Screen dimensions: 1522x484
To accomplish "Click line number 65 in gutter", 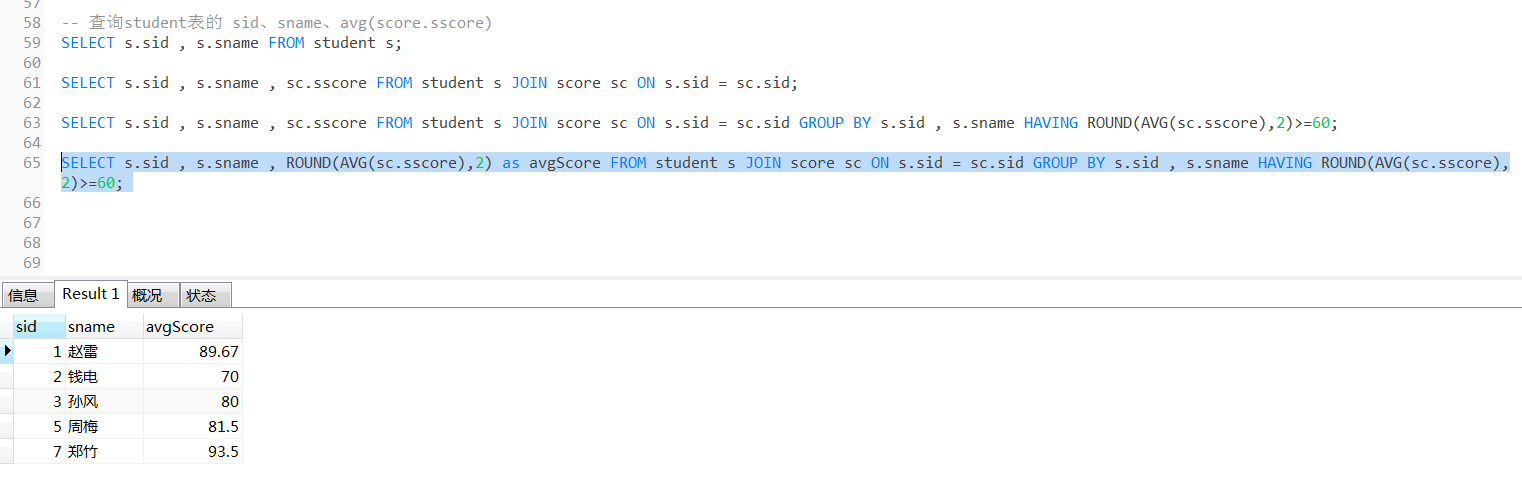I will pyautogui.click(x=31, y=162).
